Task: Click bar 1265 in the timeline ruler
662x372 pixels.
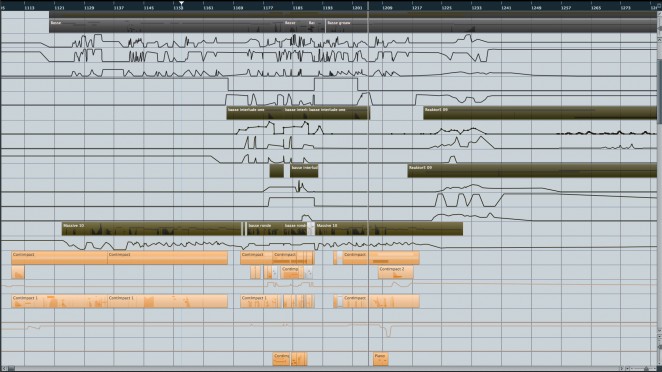Action: pos(596,8)
